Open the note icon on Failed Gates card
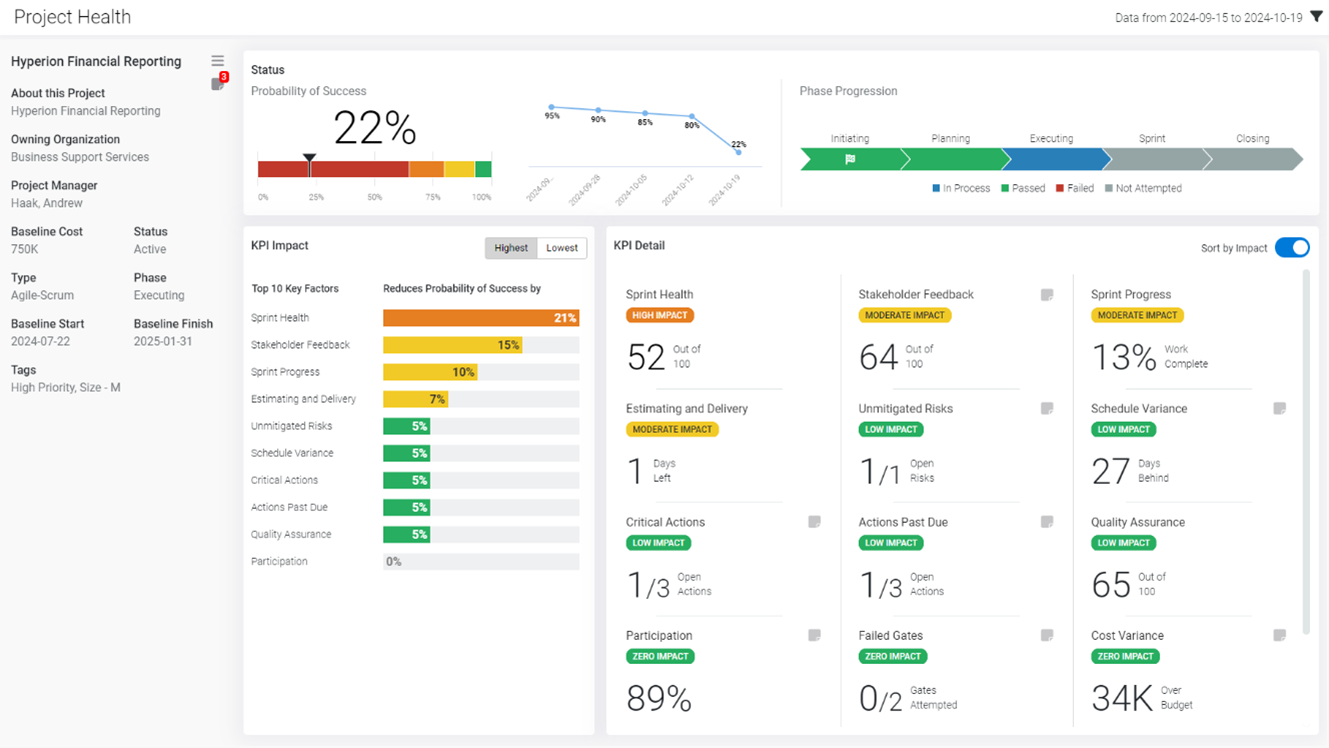Viewport: 1329px width, 748px height. [1047, 635]
